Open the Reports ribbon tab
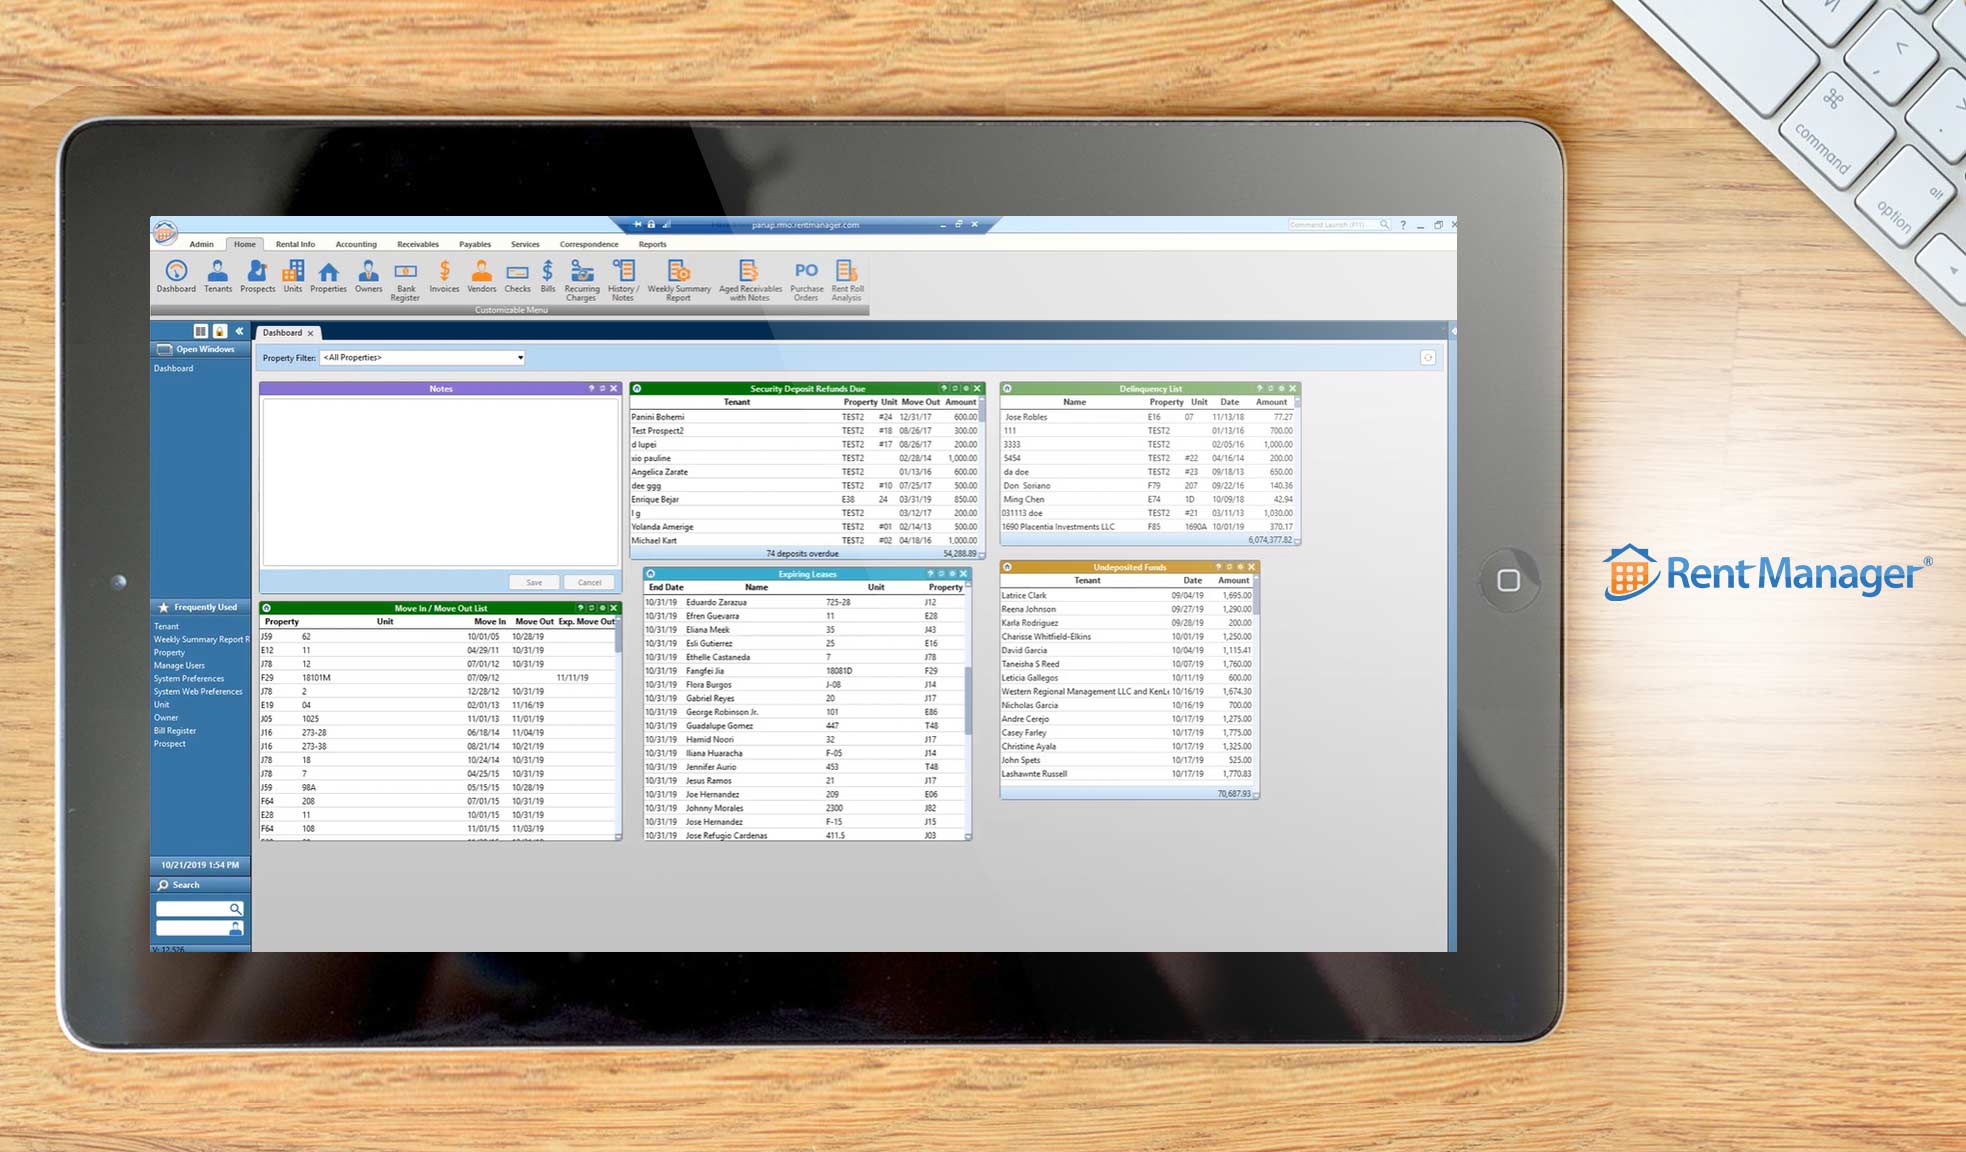Screen dimensions: 1966x1152 point(652,244)
